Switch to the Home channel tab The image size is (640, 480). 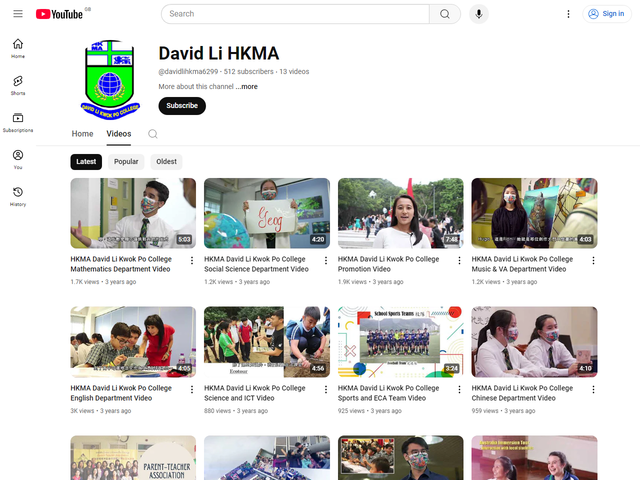click(x=82, y=134)
